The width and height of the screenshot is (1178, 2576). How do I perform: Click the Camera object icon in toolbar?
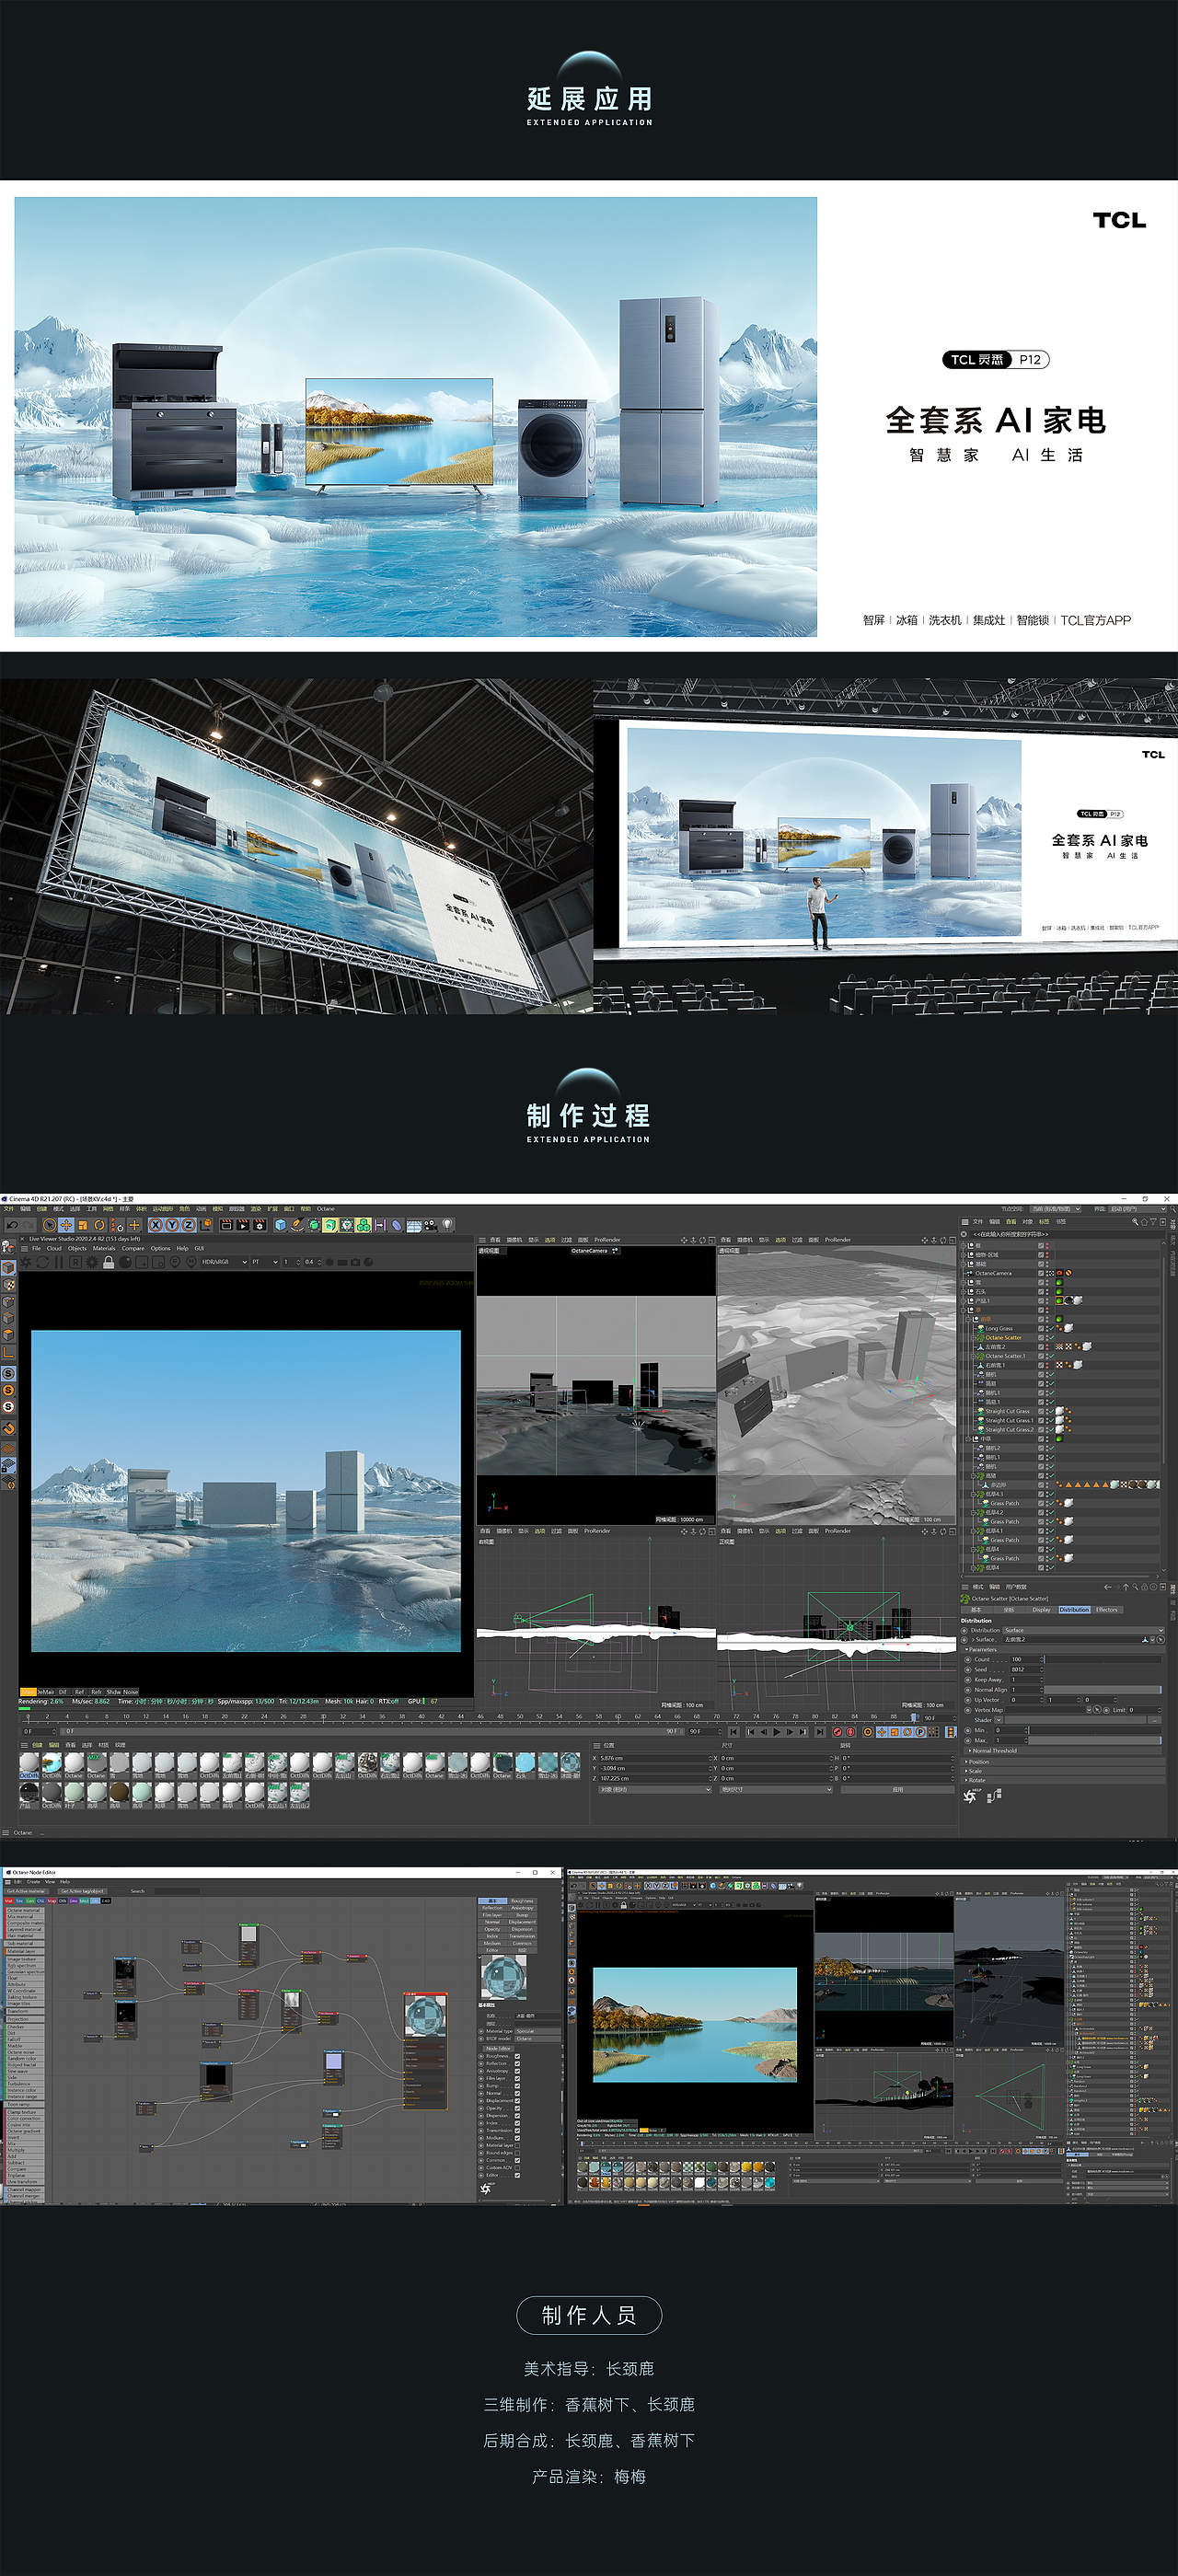pyautogui.click(x=429, y=1225)
